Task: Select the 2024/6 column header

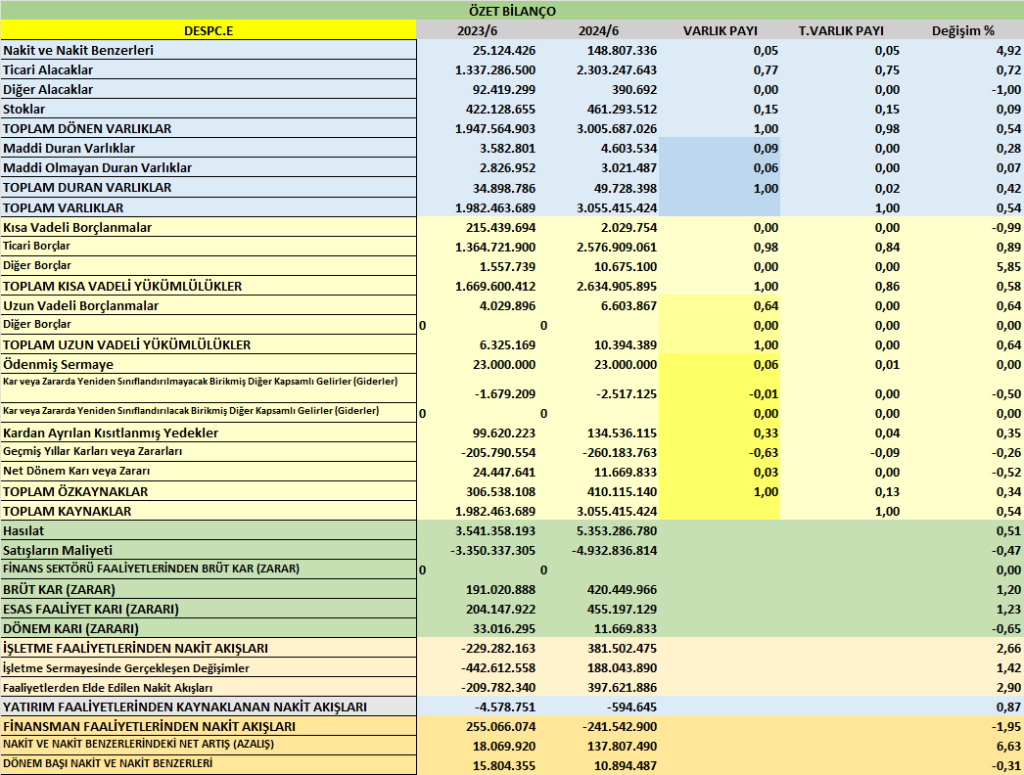Action: (598, 30)
